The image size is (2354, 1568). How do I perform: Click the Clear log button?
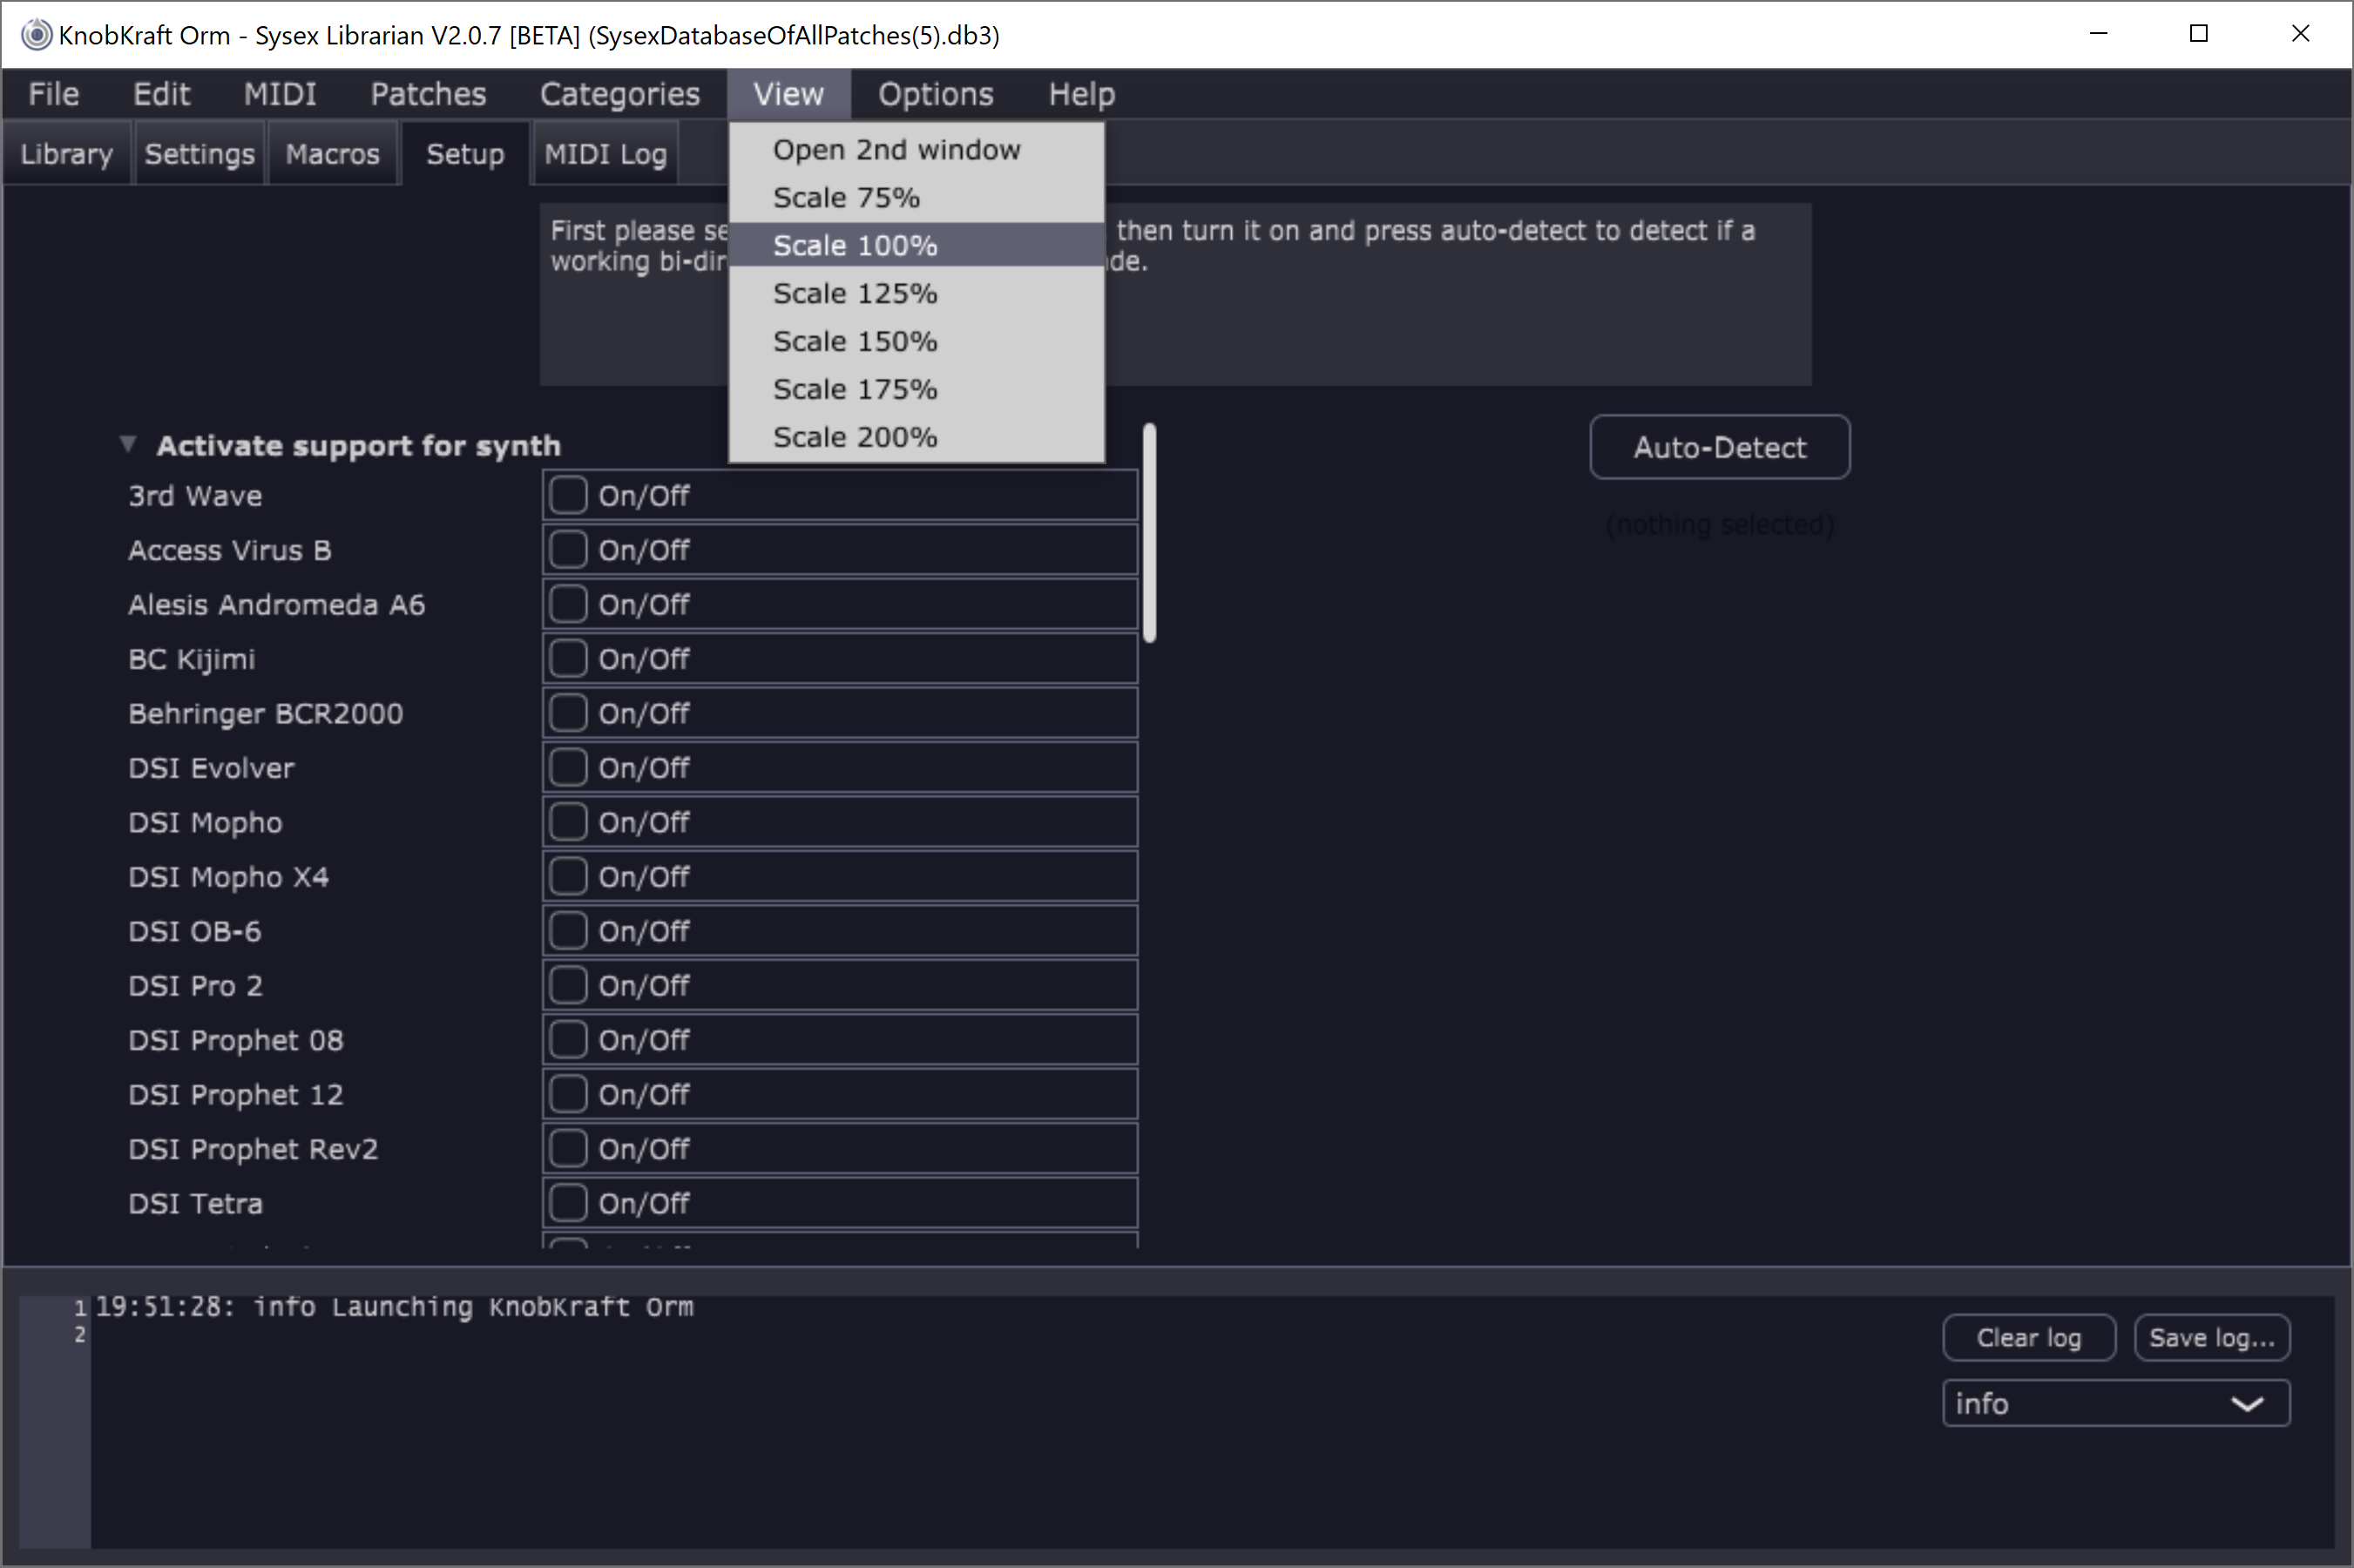(2027, 1338)
